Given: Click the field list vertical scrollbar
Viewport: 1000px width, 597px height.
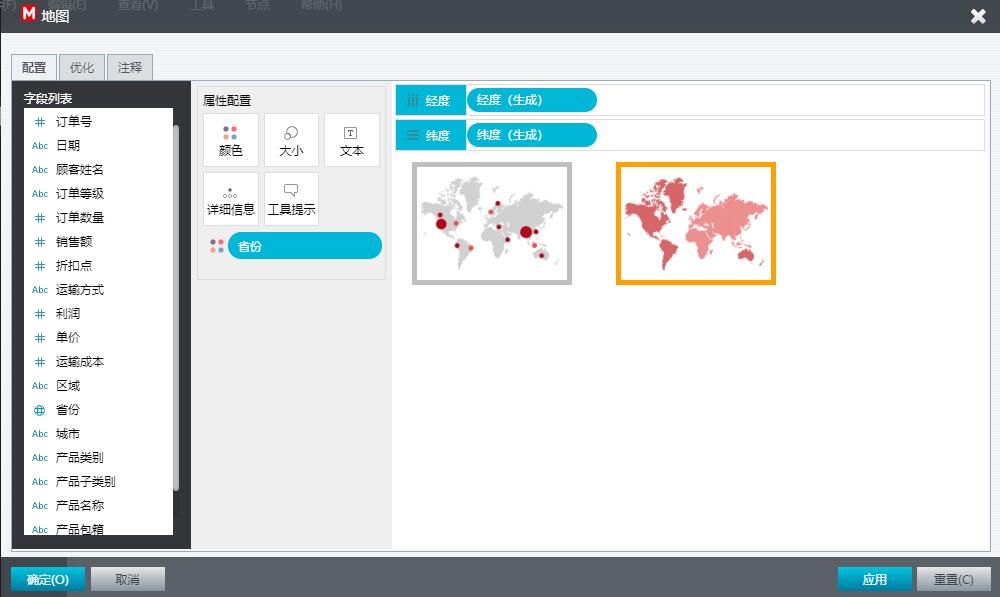Looking at the screenshot, I should click(x=176, y=308).
